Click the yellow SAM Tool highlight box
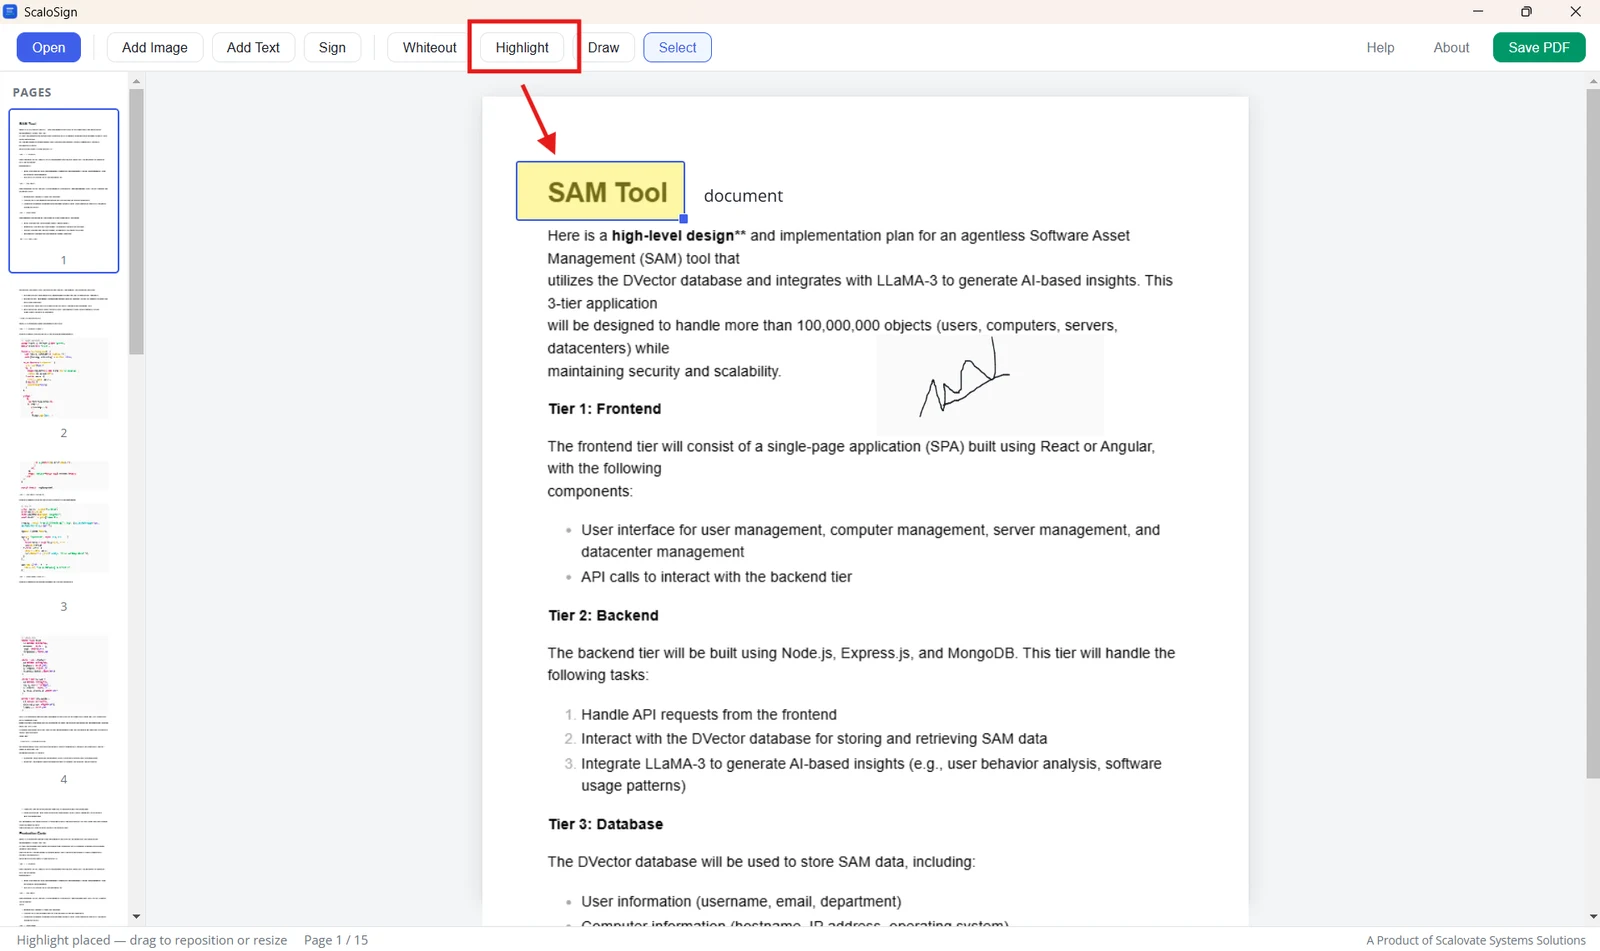The height and width of the screenshot is (951, 1600). click(x=600, y=191)
